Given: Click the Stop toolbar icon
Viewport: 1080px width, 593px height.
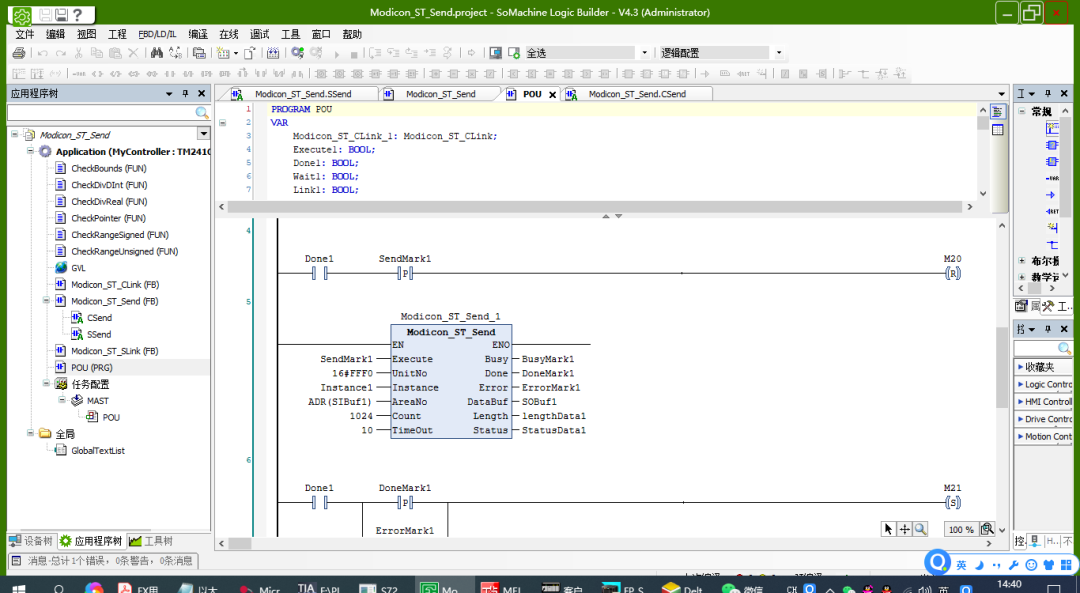Looking at the screenshot, I should [x=354, y=53].
